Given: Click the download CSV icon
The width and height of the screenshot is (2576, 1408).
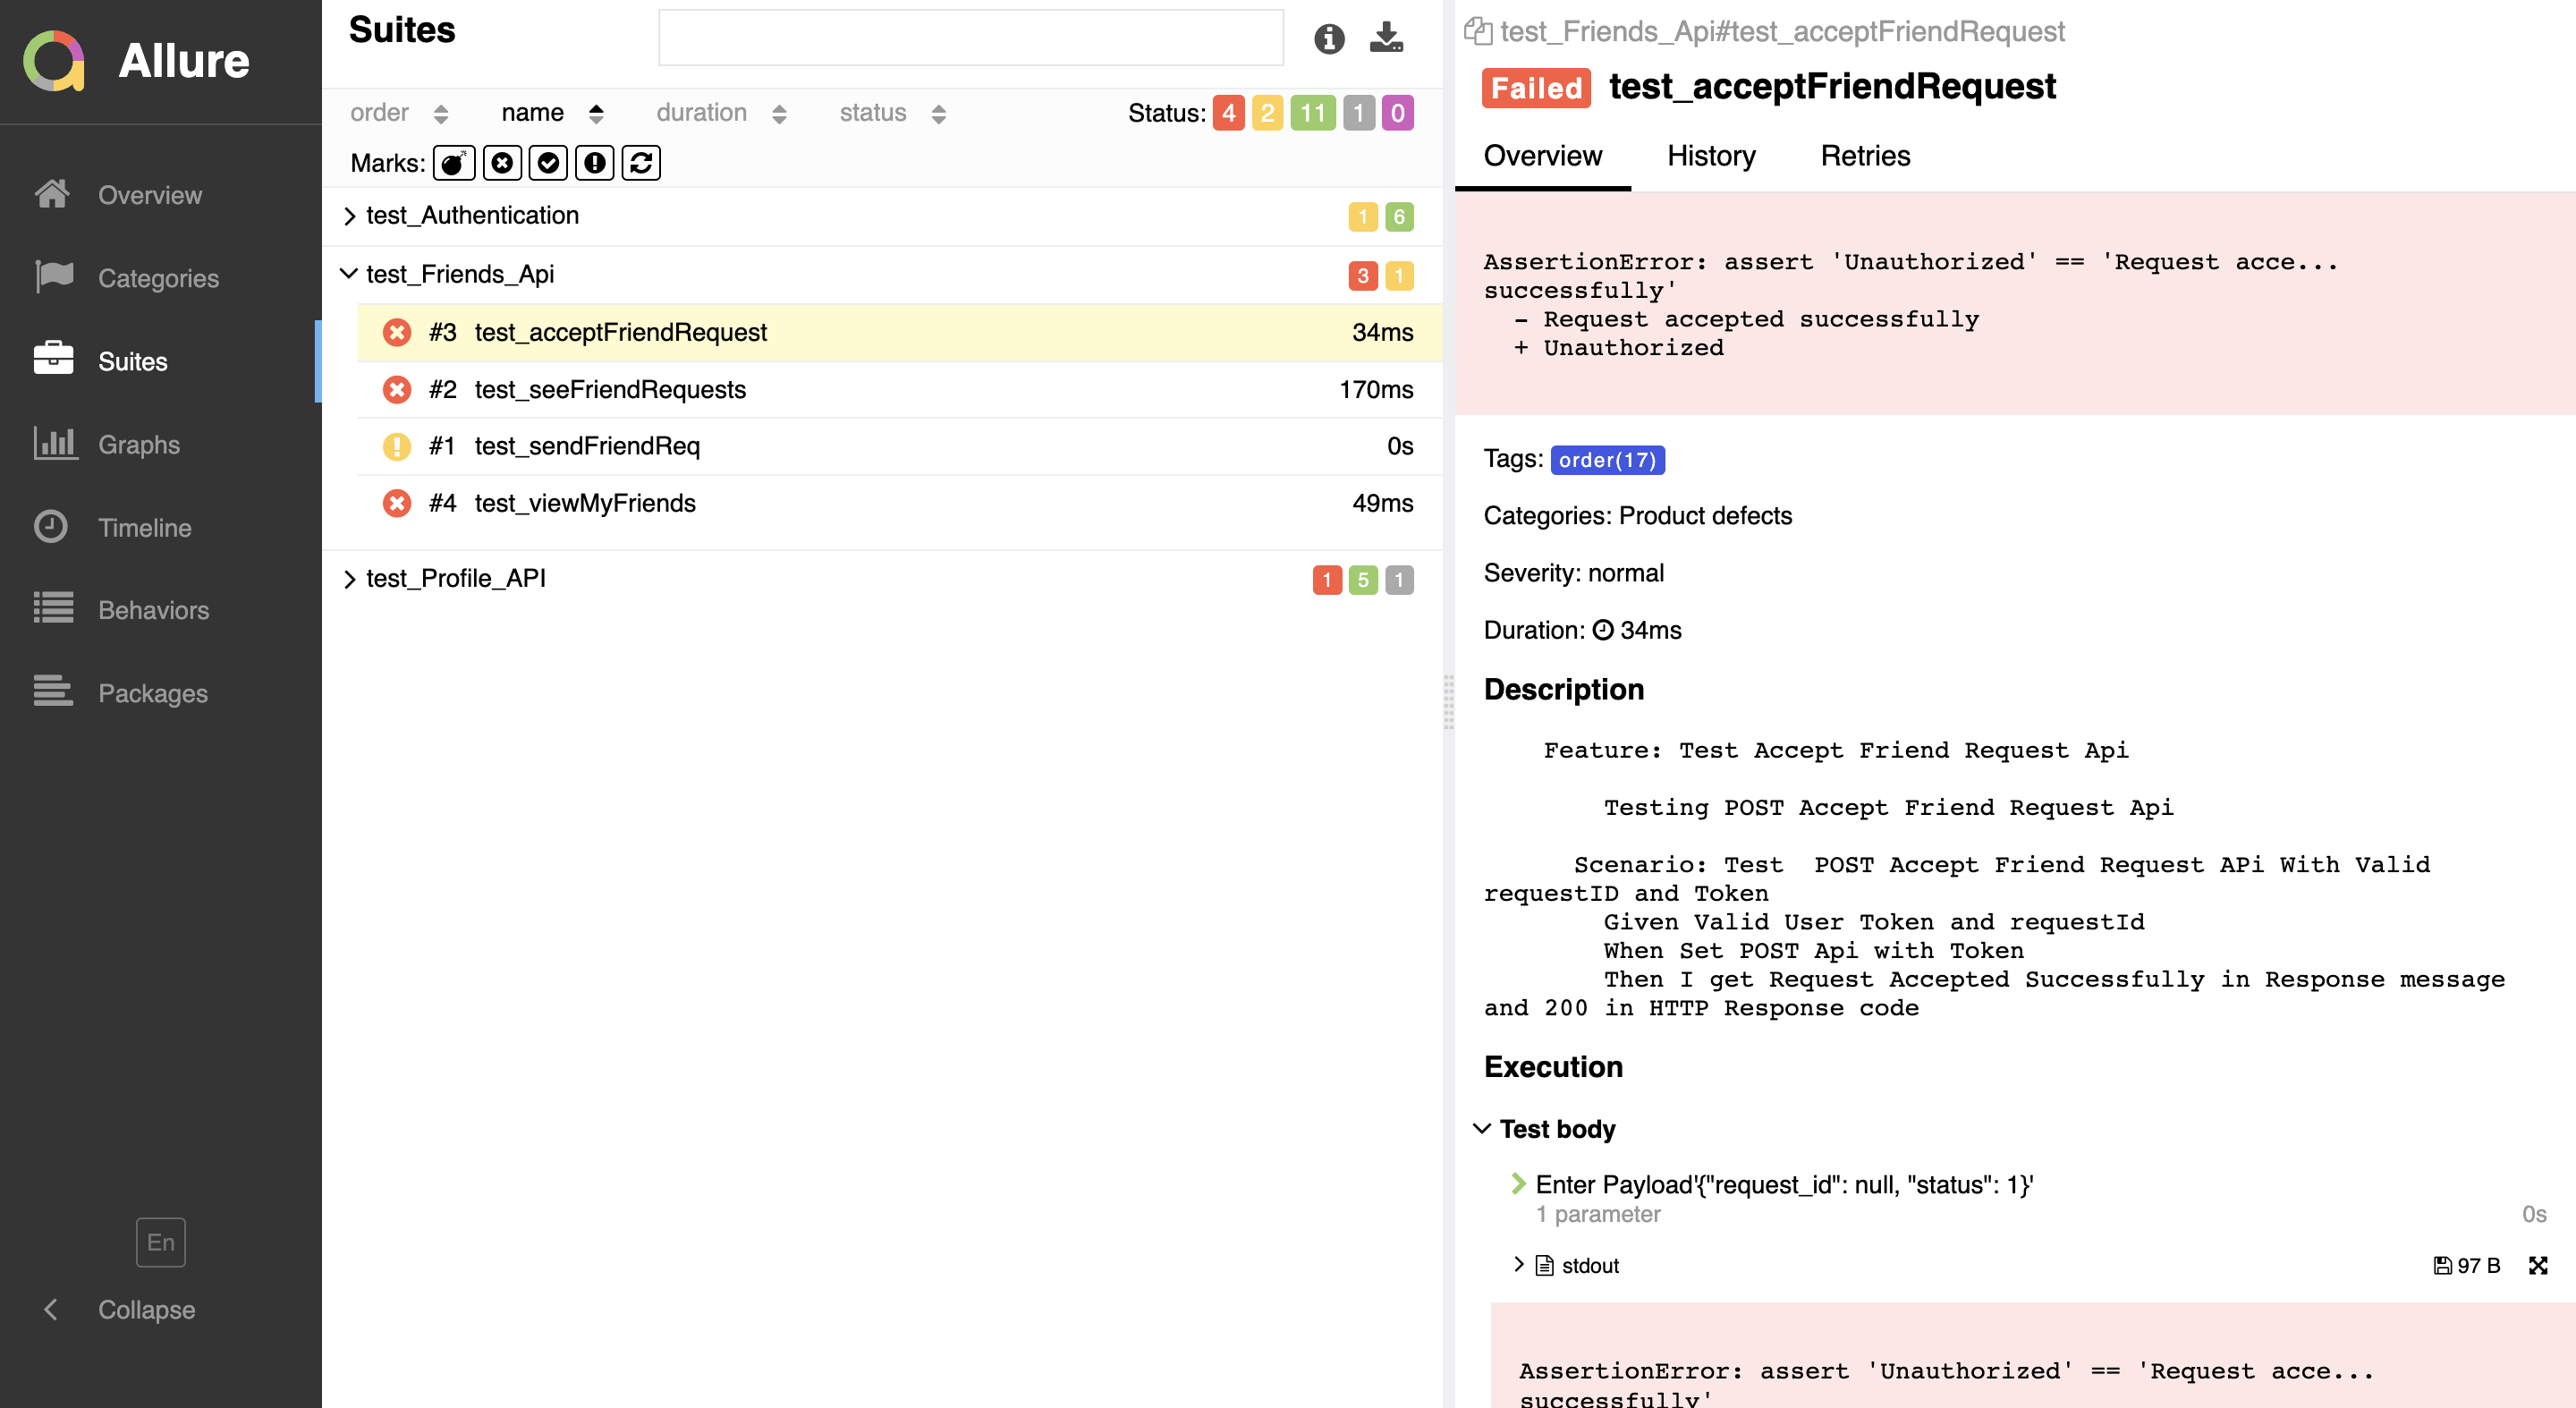Looking at the screenshot, I should pos(1386,38).
